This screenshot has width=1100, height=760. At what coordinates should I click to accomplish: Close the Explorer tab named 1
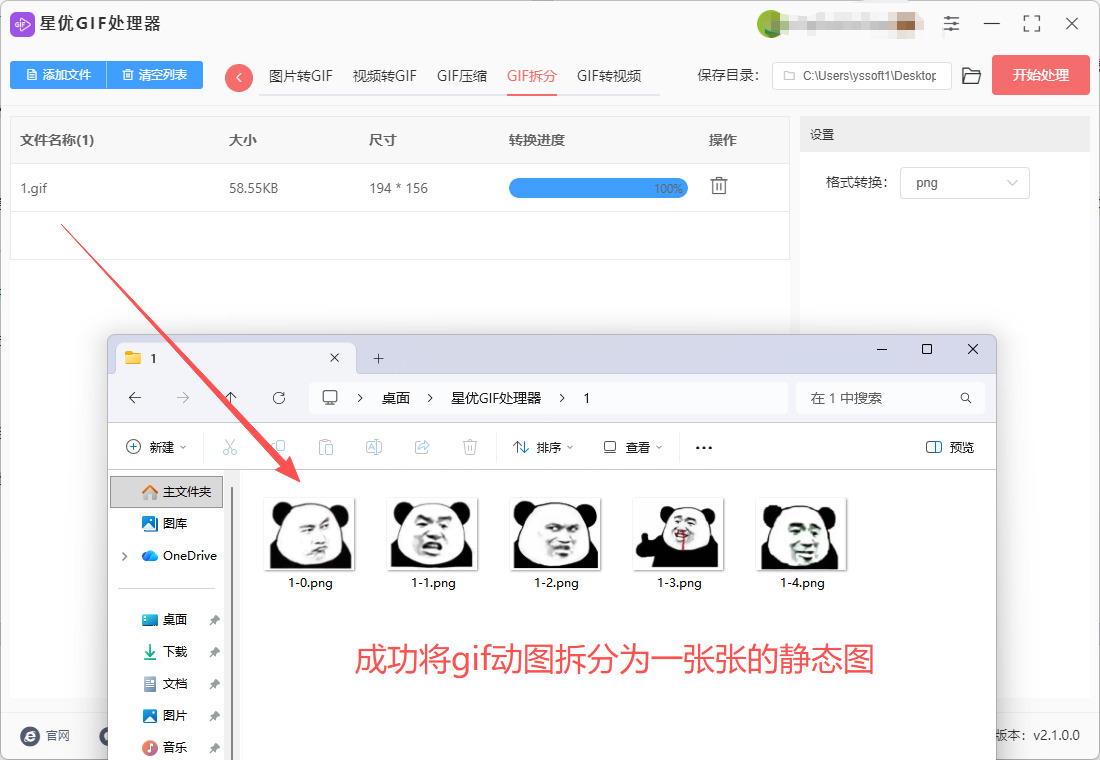pos(335,358)
